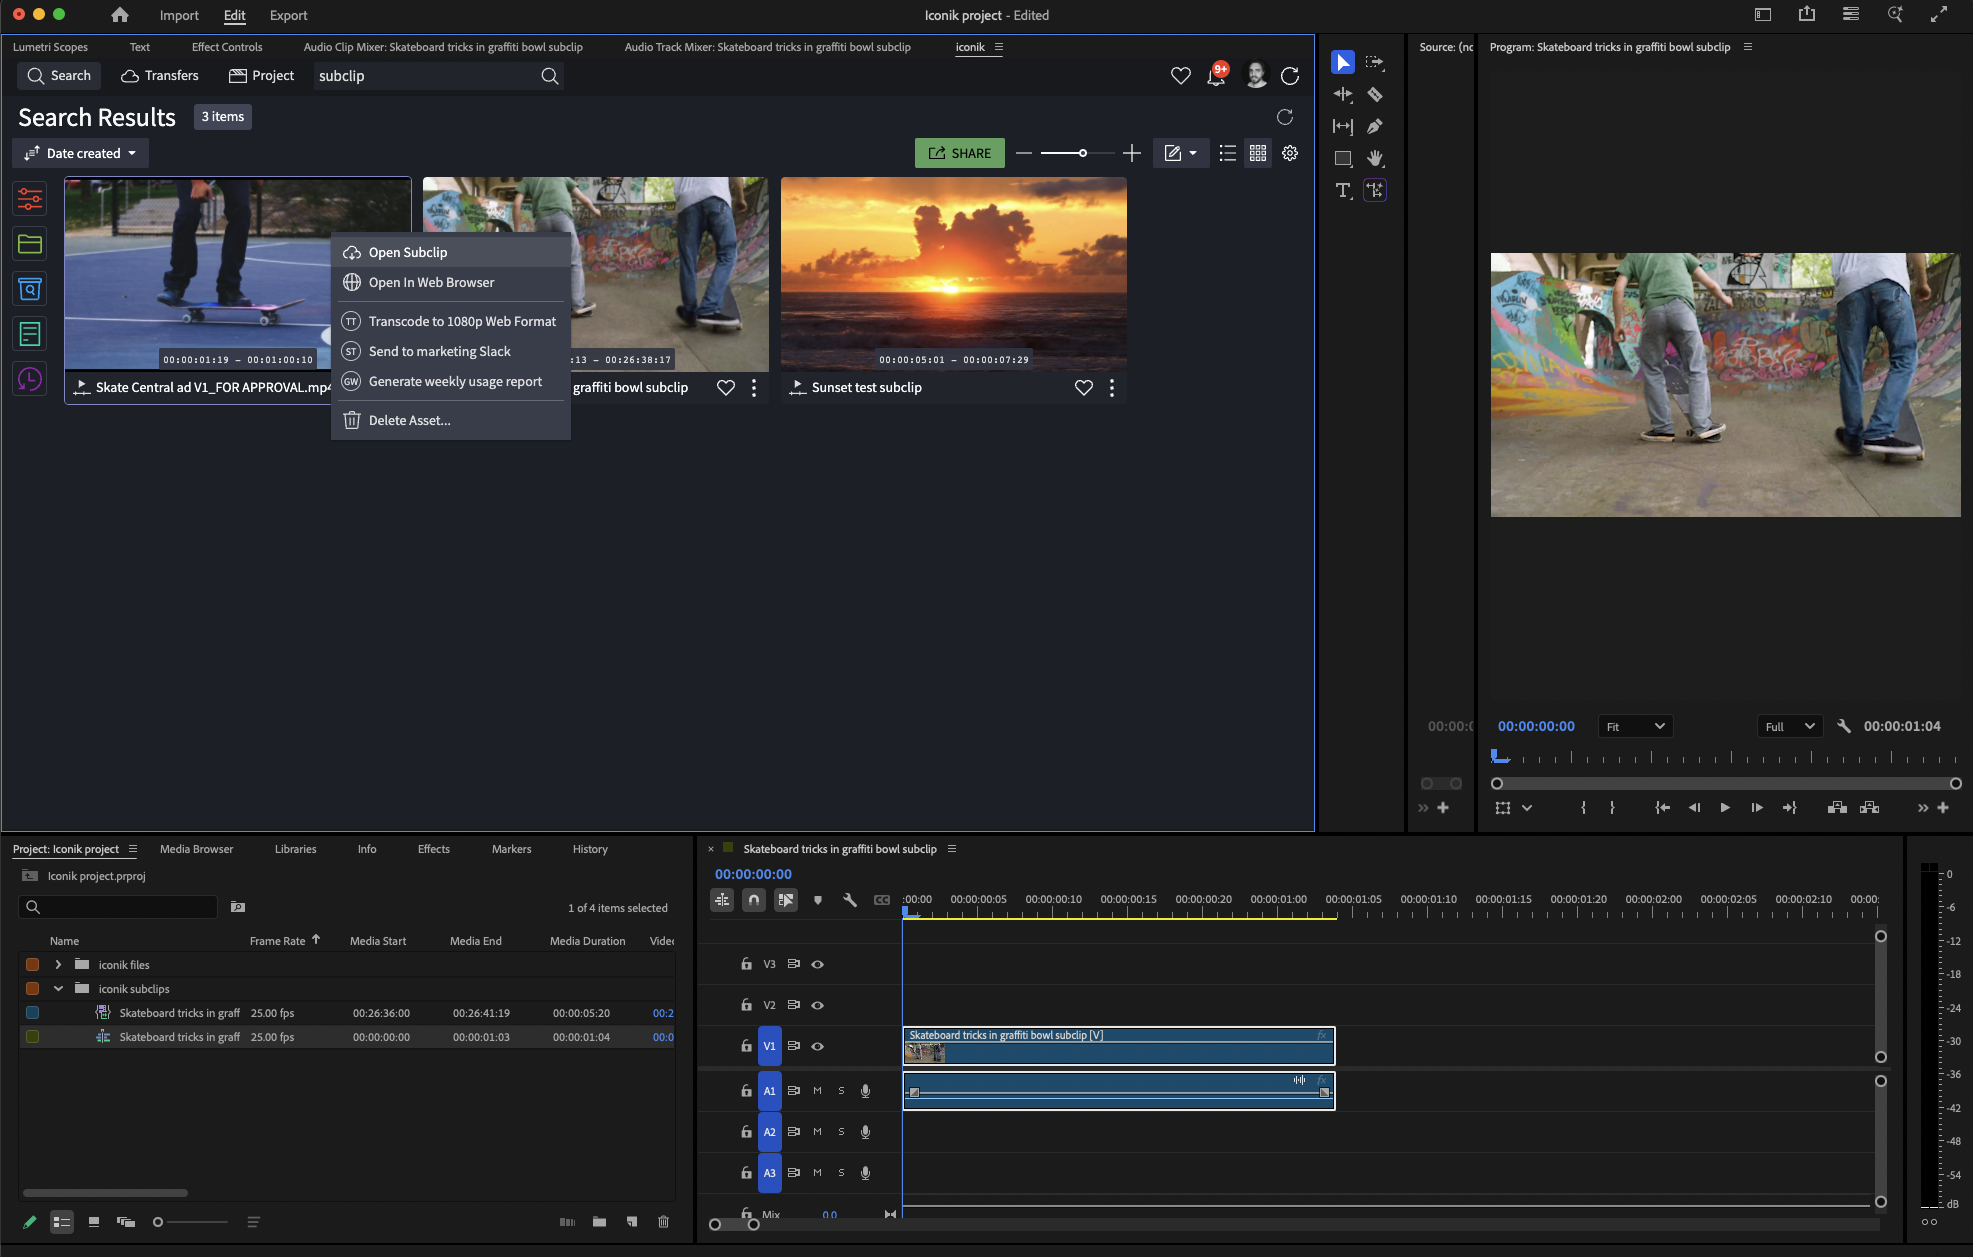The width and height of the screenshot is (1973, 1257).
Task: Click the thumbnail size slider handle
Action: [1082, 153]
